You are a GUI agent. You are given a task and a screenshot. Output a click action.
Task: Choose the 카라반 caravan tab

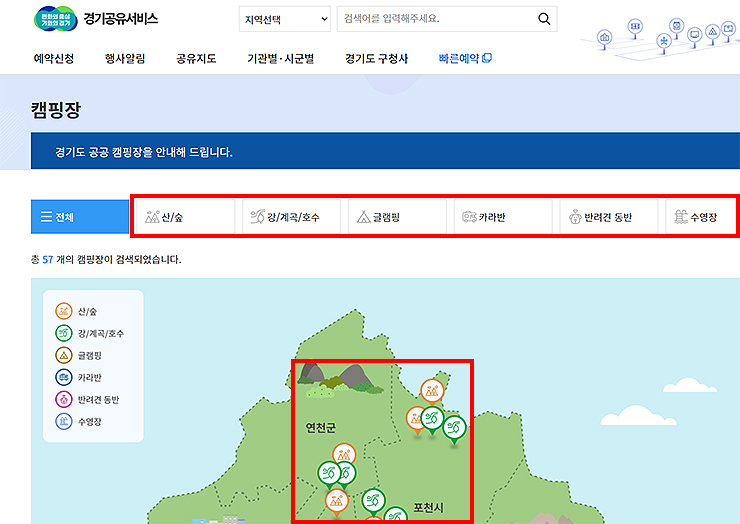pos(503,217)
